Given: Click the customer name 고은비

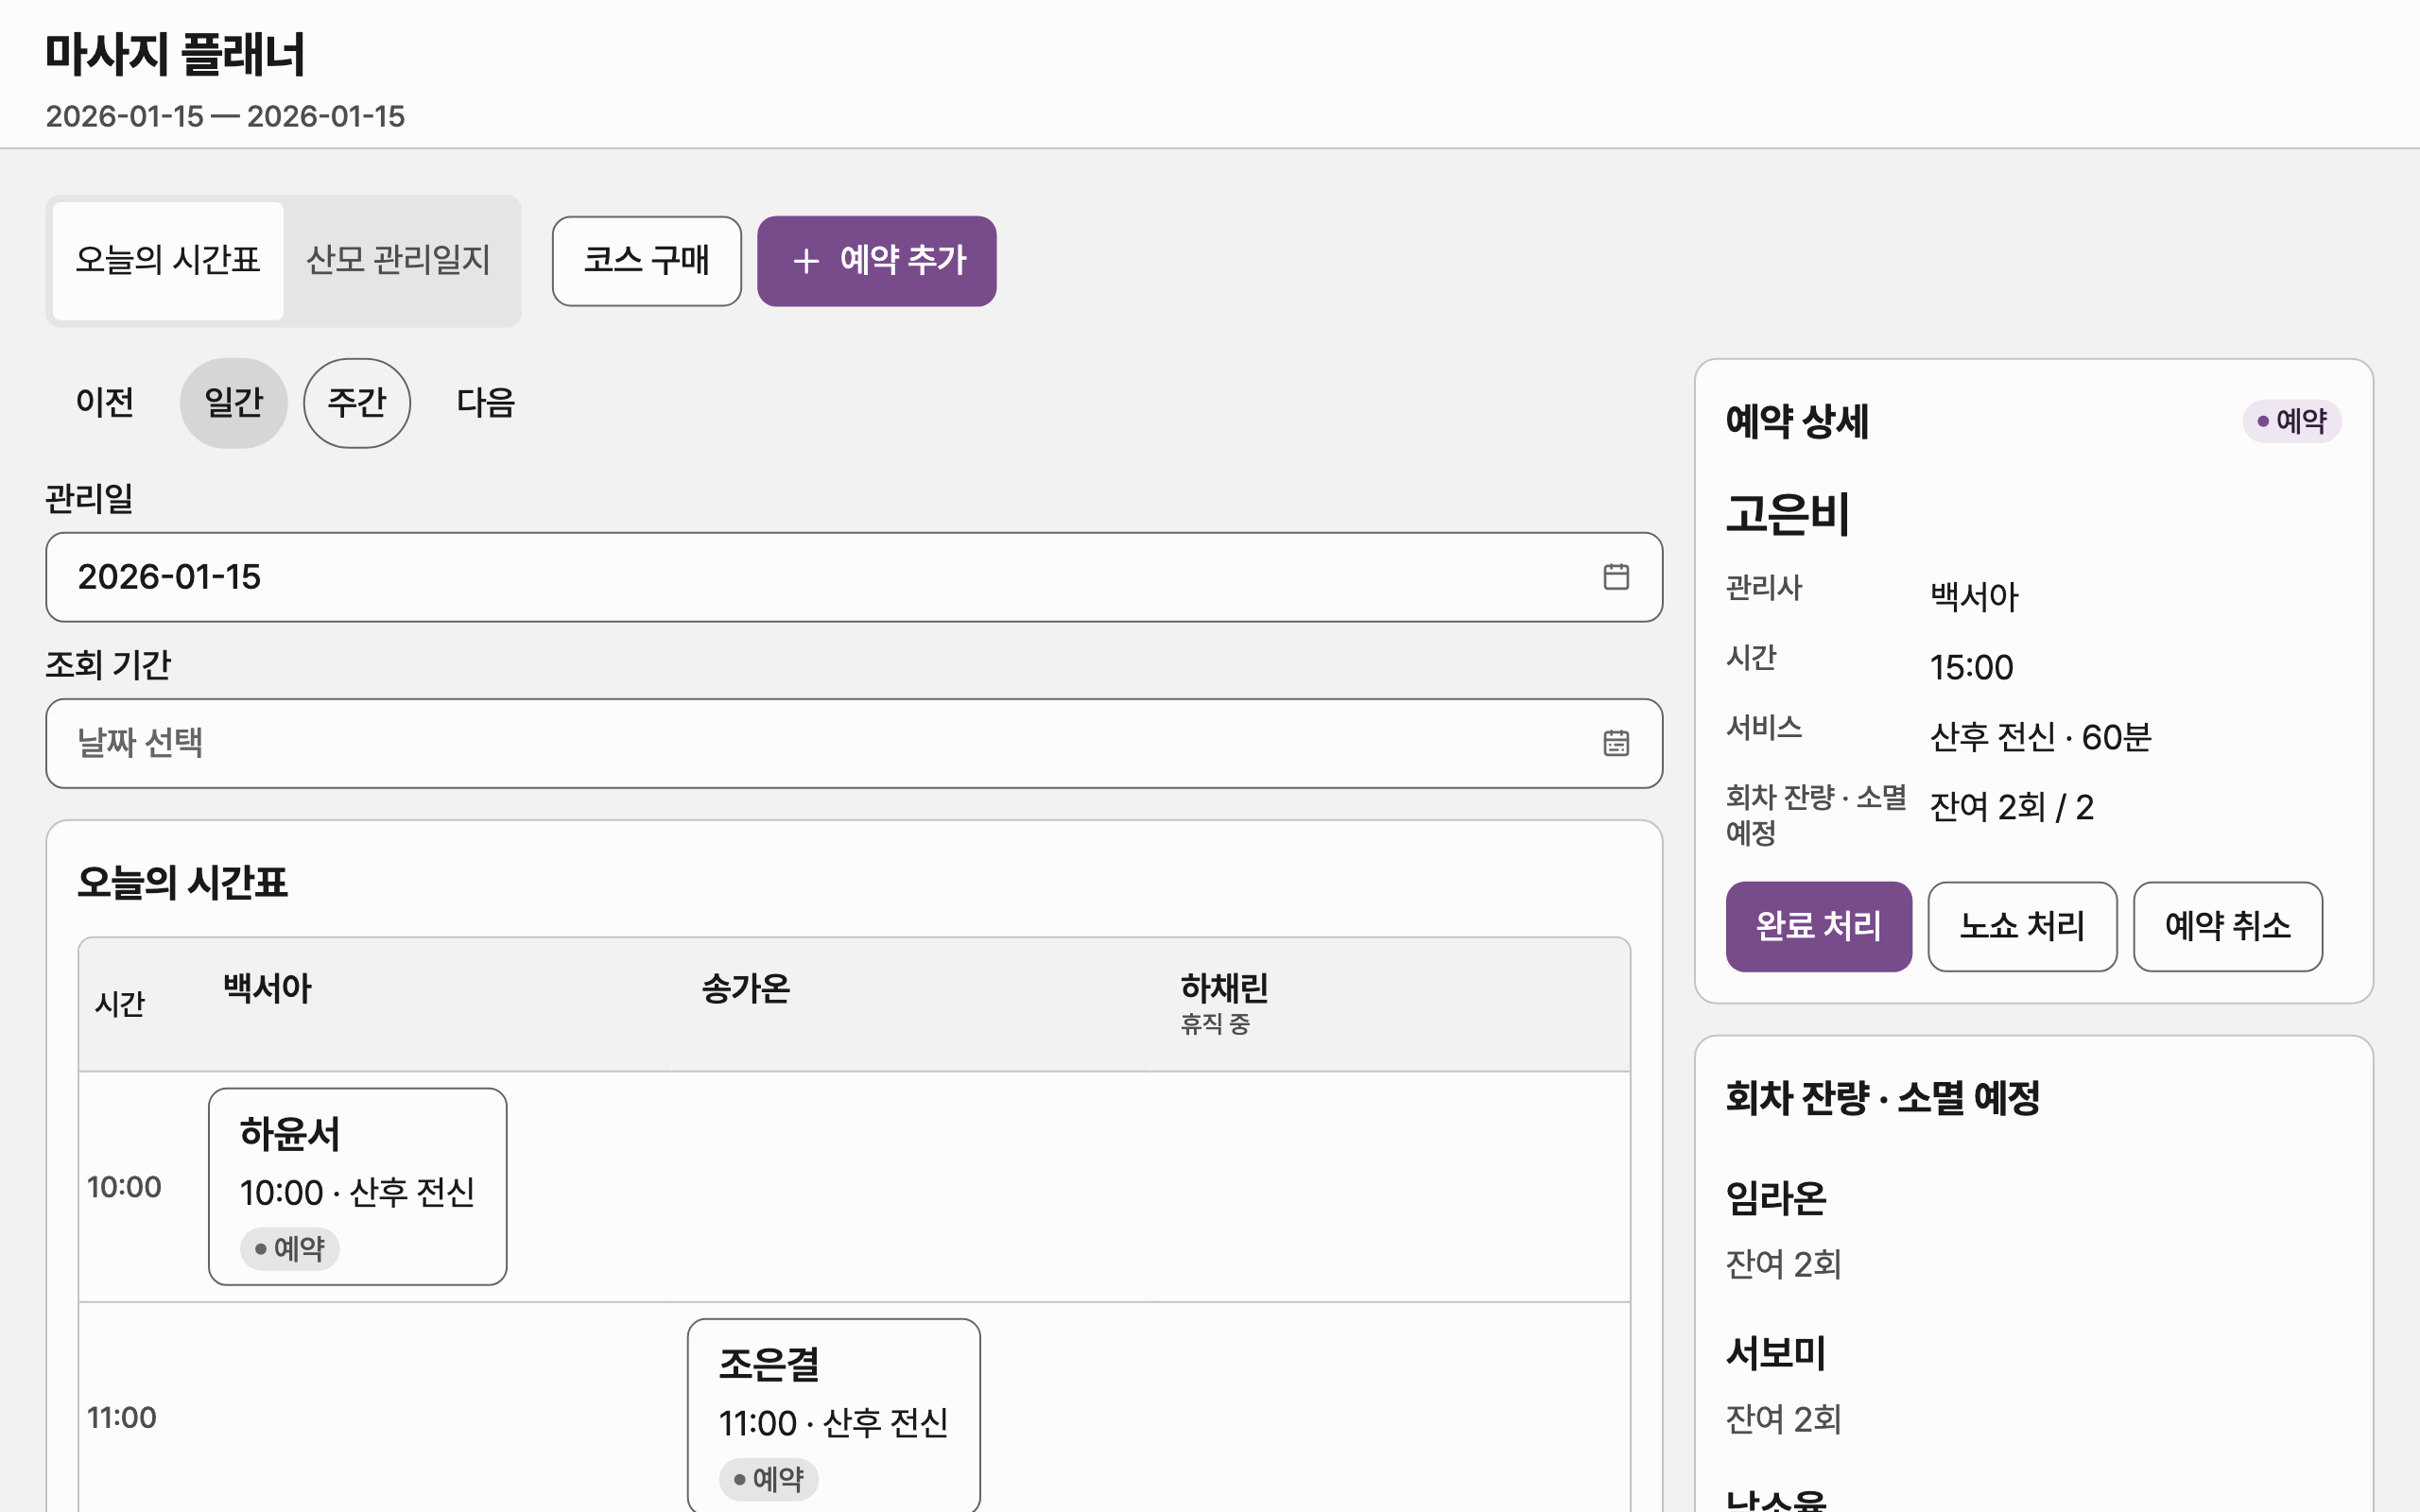Looking at the screenshot, I should click(1788, 514).
